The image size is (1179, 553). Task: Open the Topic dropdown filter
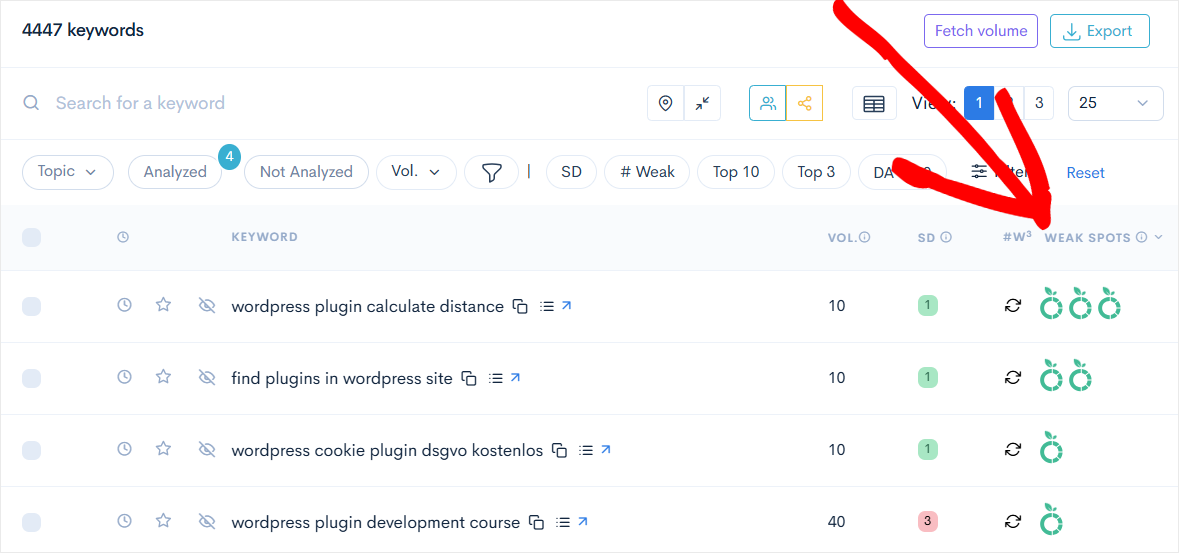pyautogui.click(x=67, y=172)
